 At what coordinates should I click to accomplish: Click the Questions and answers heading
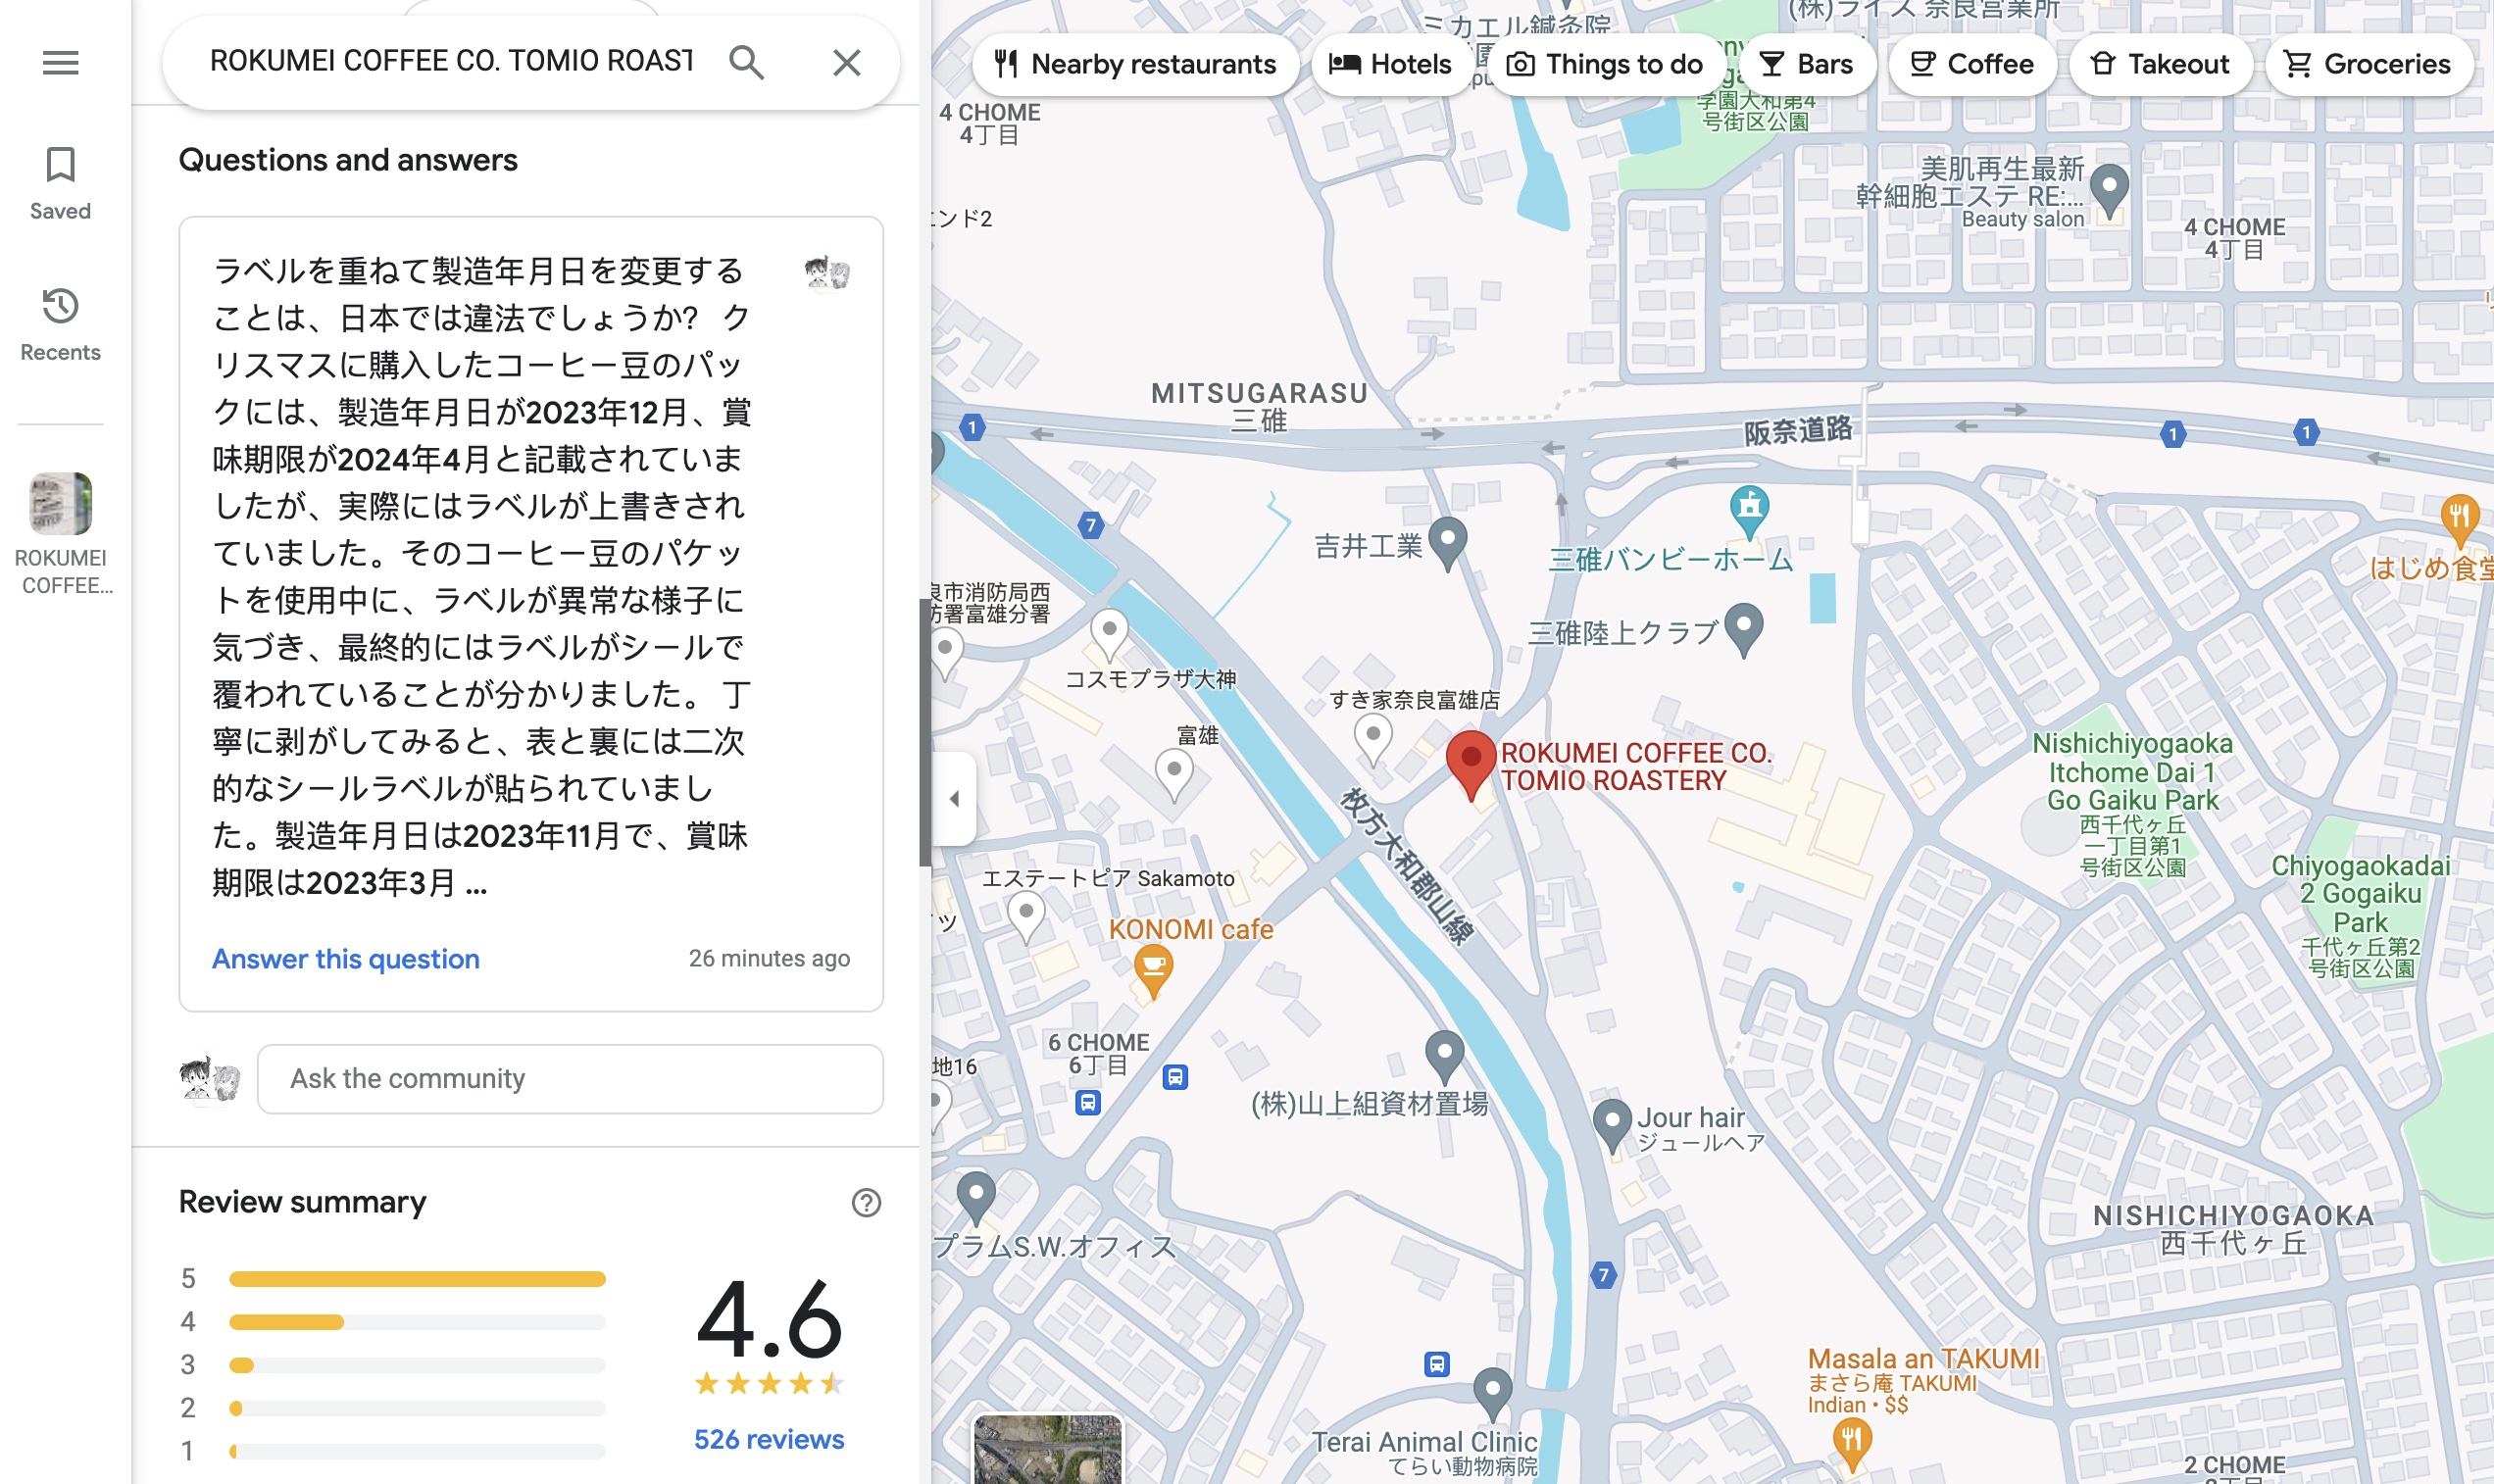348,160
